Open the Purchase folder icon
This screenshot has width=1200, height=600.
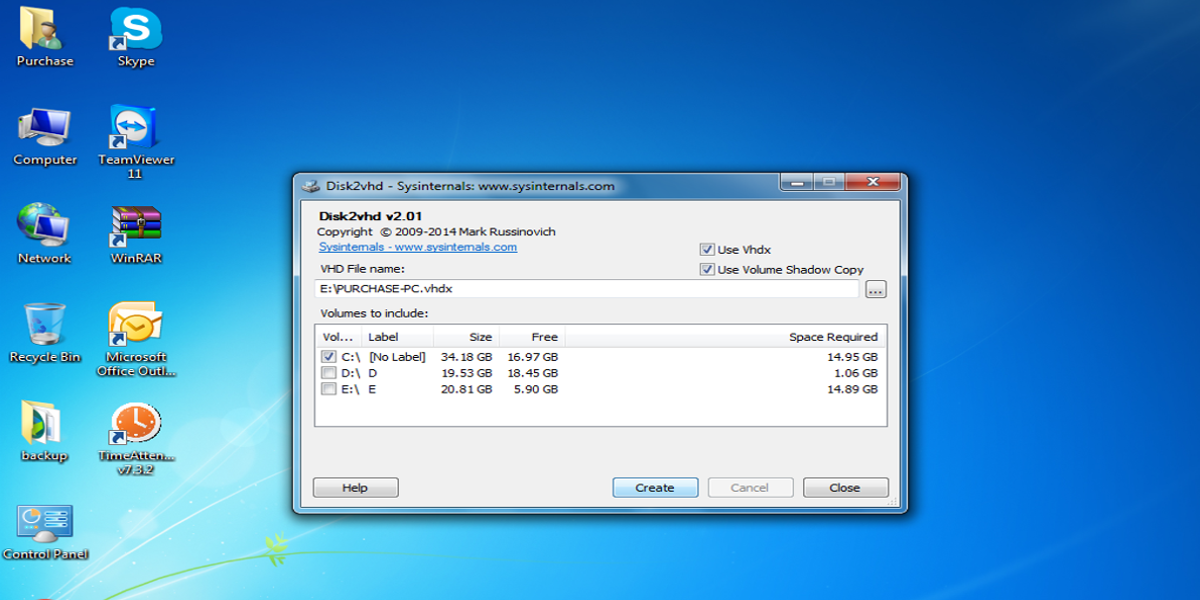point(42,37)
